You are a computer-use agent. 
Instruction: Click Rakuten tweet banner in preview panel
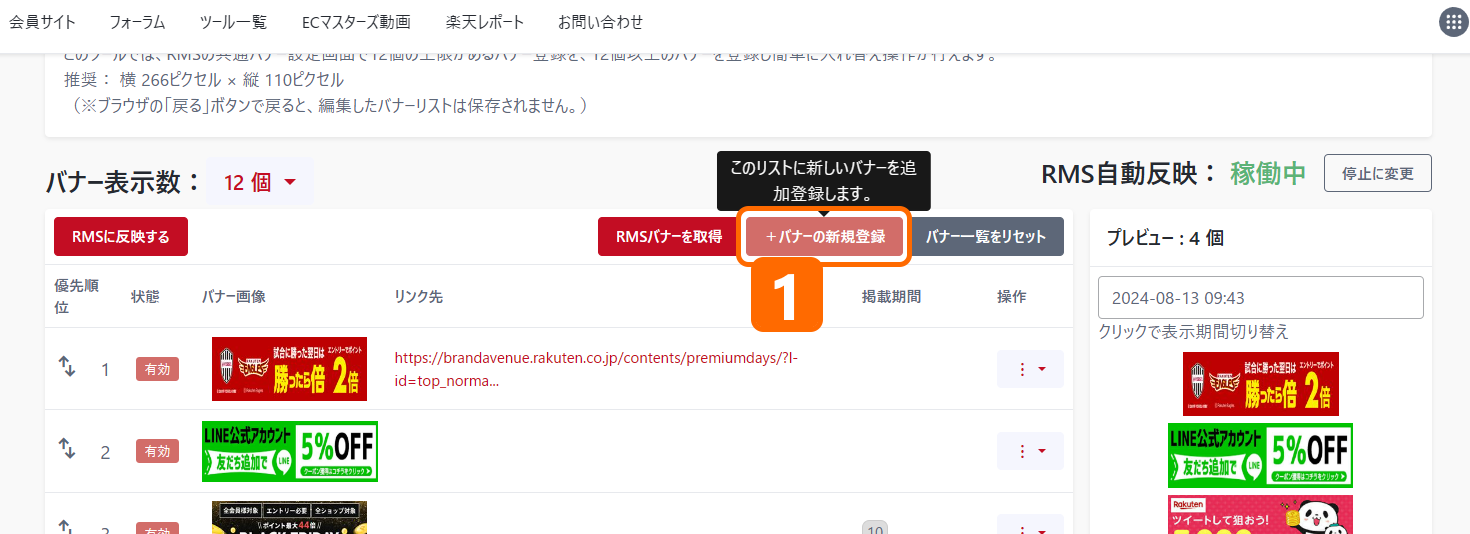pos(1260,514)
